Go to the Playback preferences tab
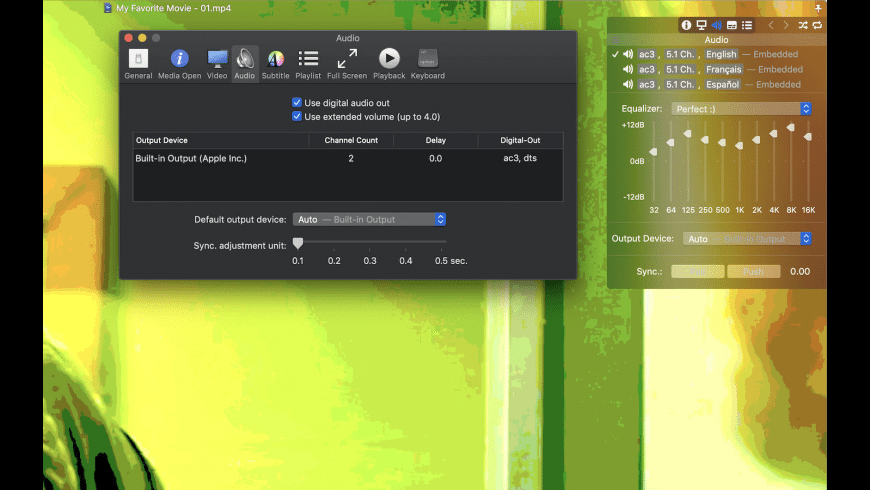This screenshot has width=870, height=490. 389,64
